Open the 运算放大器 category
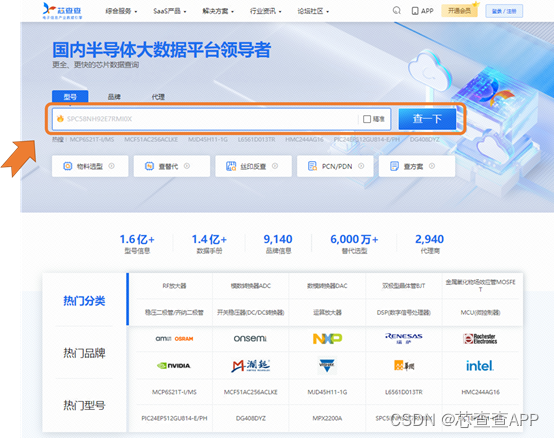Image resolution: width=554 pixels, height=438 pixels. point(327,312)
